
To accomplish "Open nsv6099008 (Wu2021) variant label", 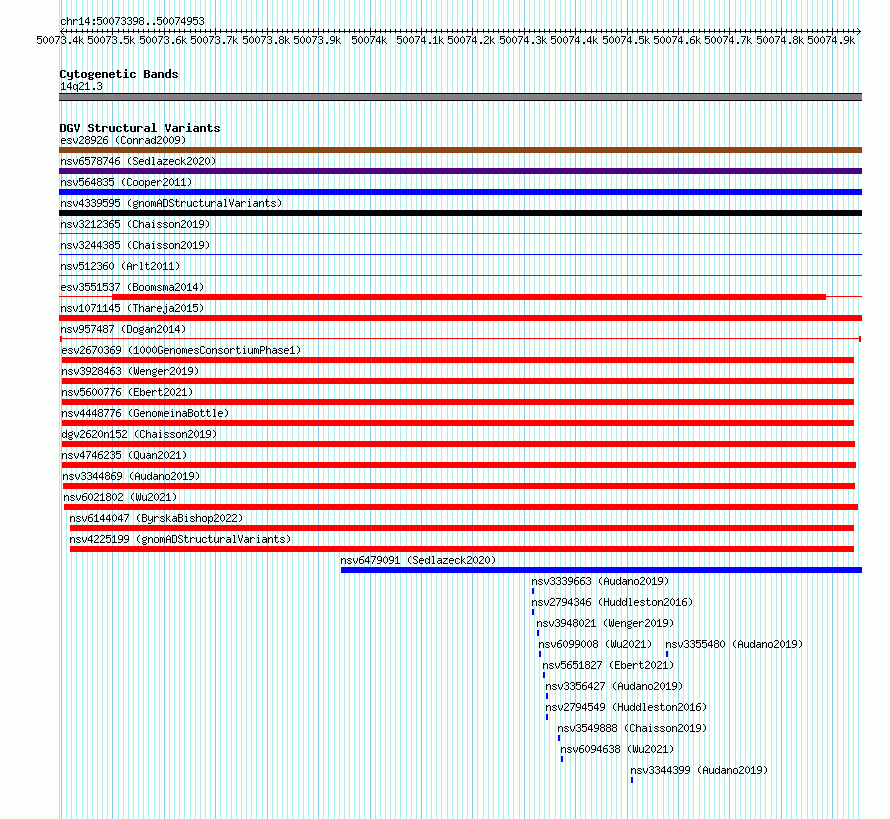I will [595, 644].
